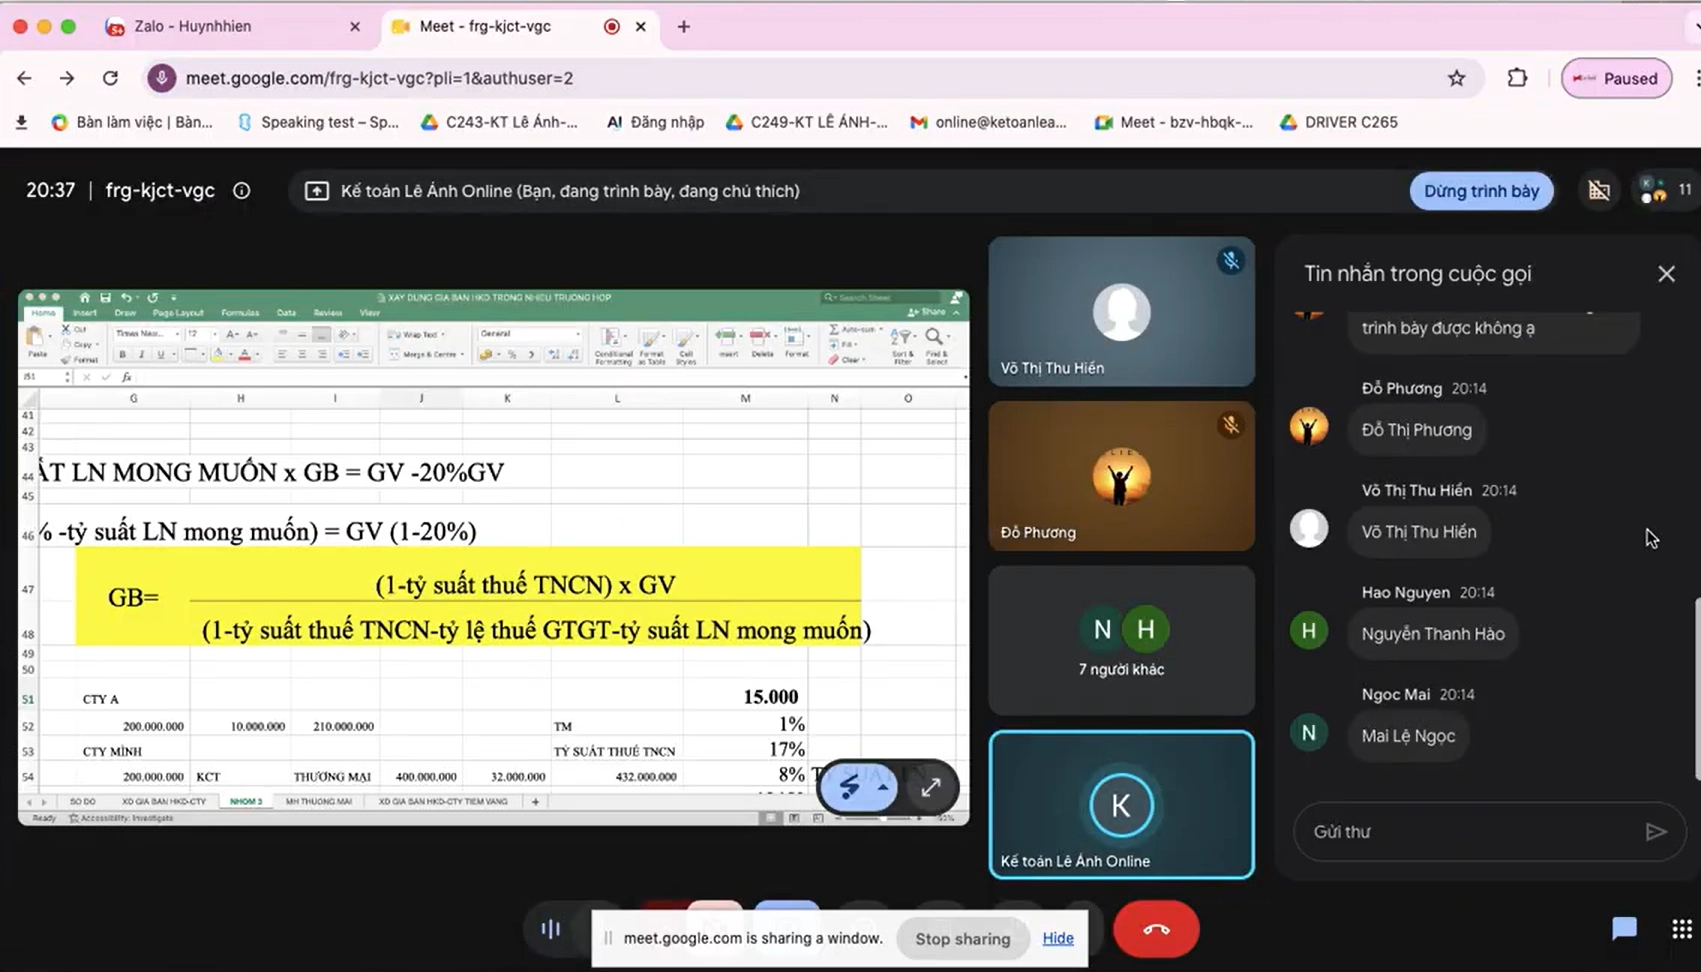This screenshot has width=1701, height=972.
Task: Toggle Underline in the Excel ribbon
Action: (x=160, y=354)
